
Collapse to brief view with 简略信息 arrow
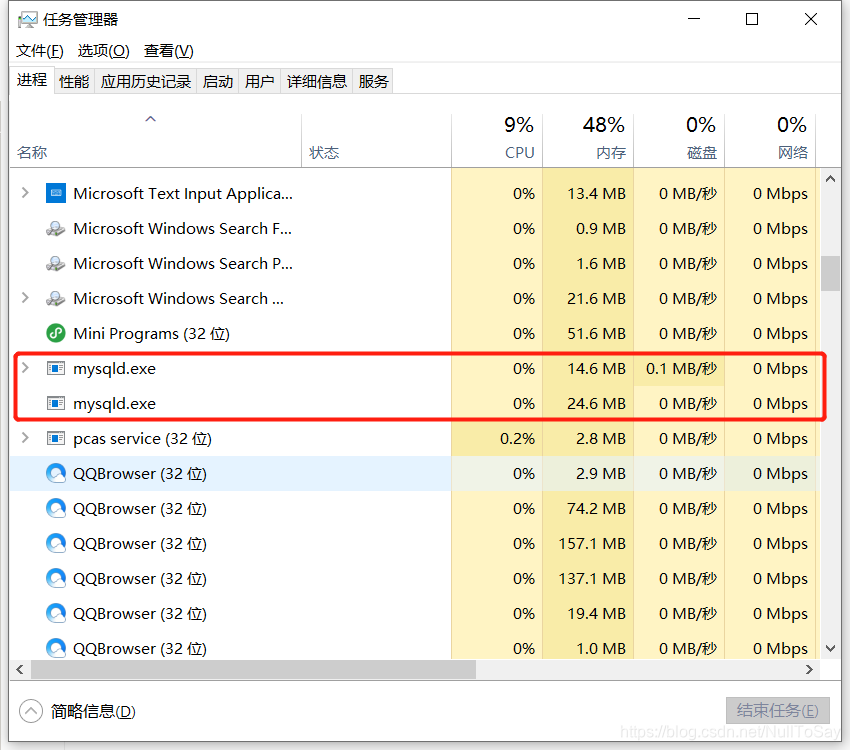[x=31, y=711]
